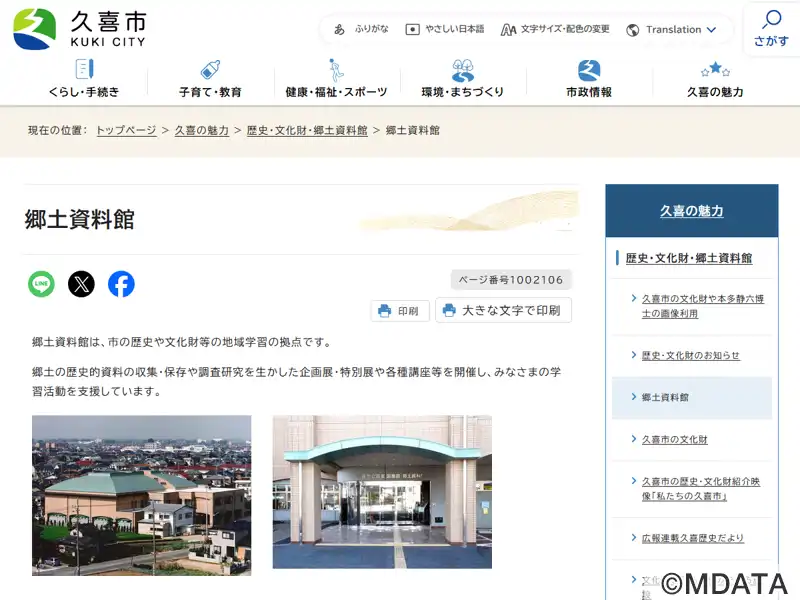The width and height of the screenshot is (800, 600).
Task: Click the 印刷 print button
Action: point(400,311)
